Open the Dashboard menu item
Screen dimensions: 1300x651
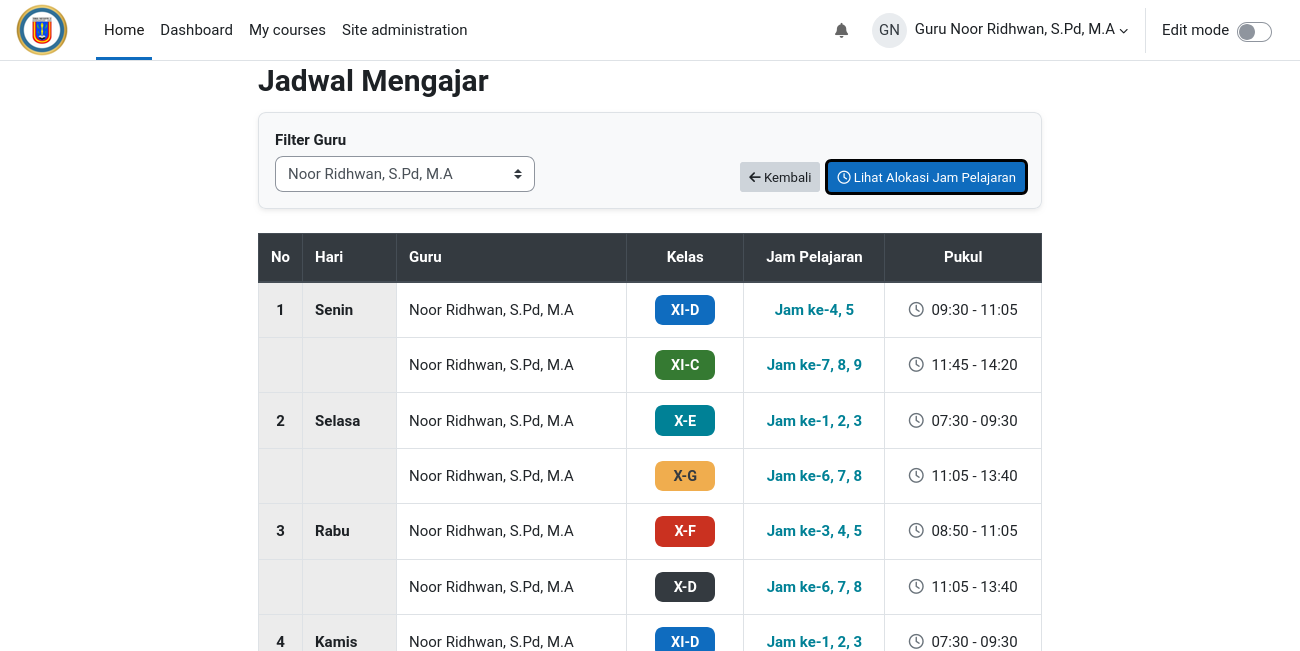click(x=196, y=30)
